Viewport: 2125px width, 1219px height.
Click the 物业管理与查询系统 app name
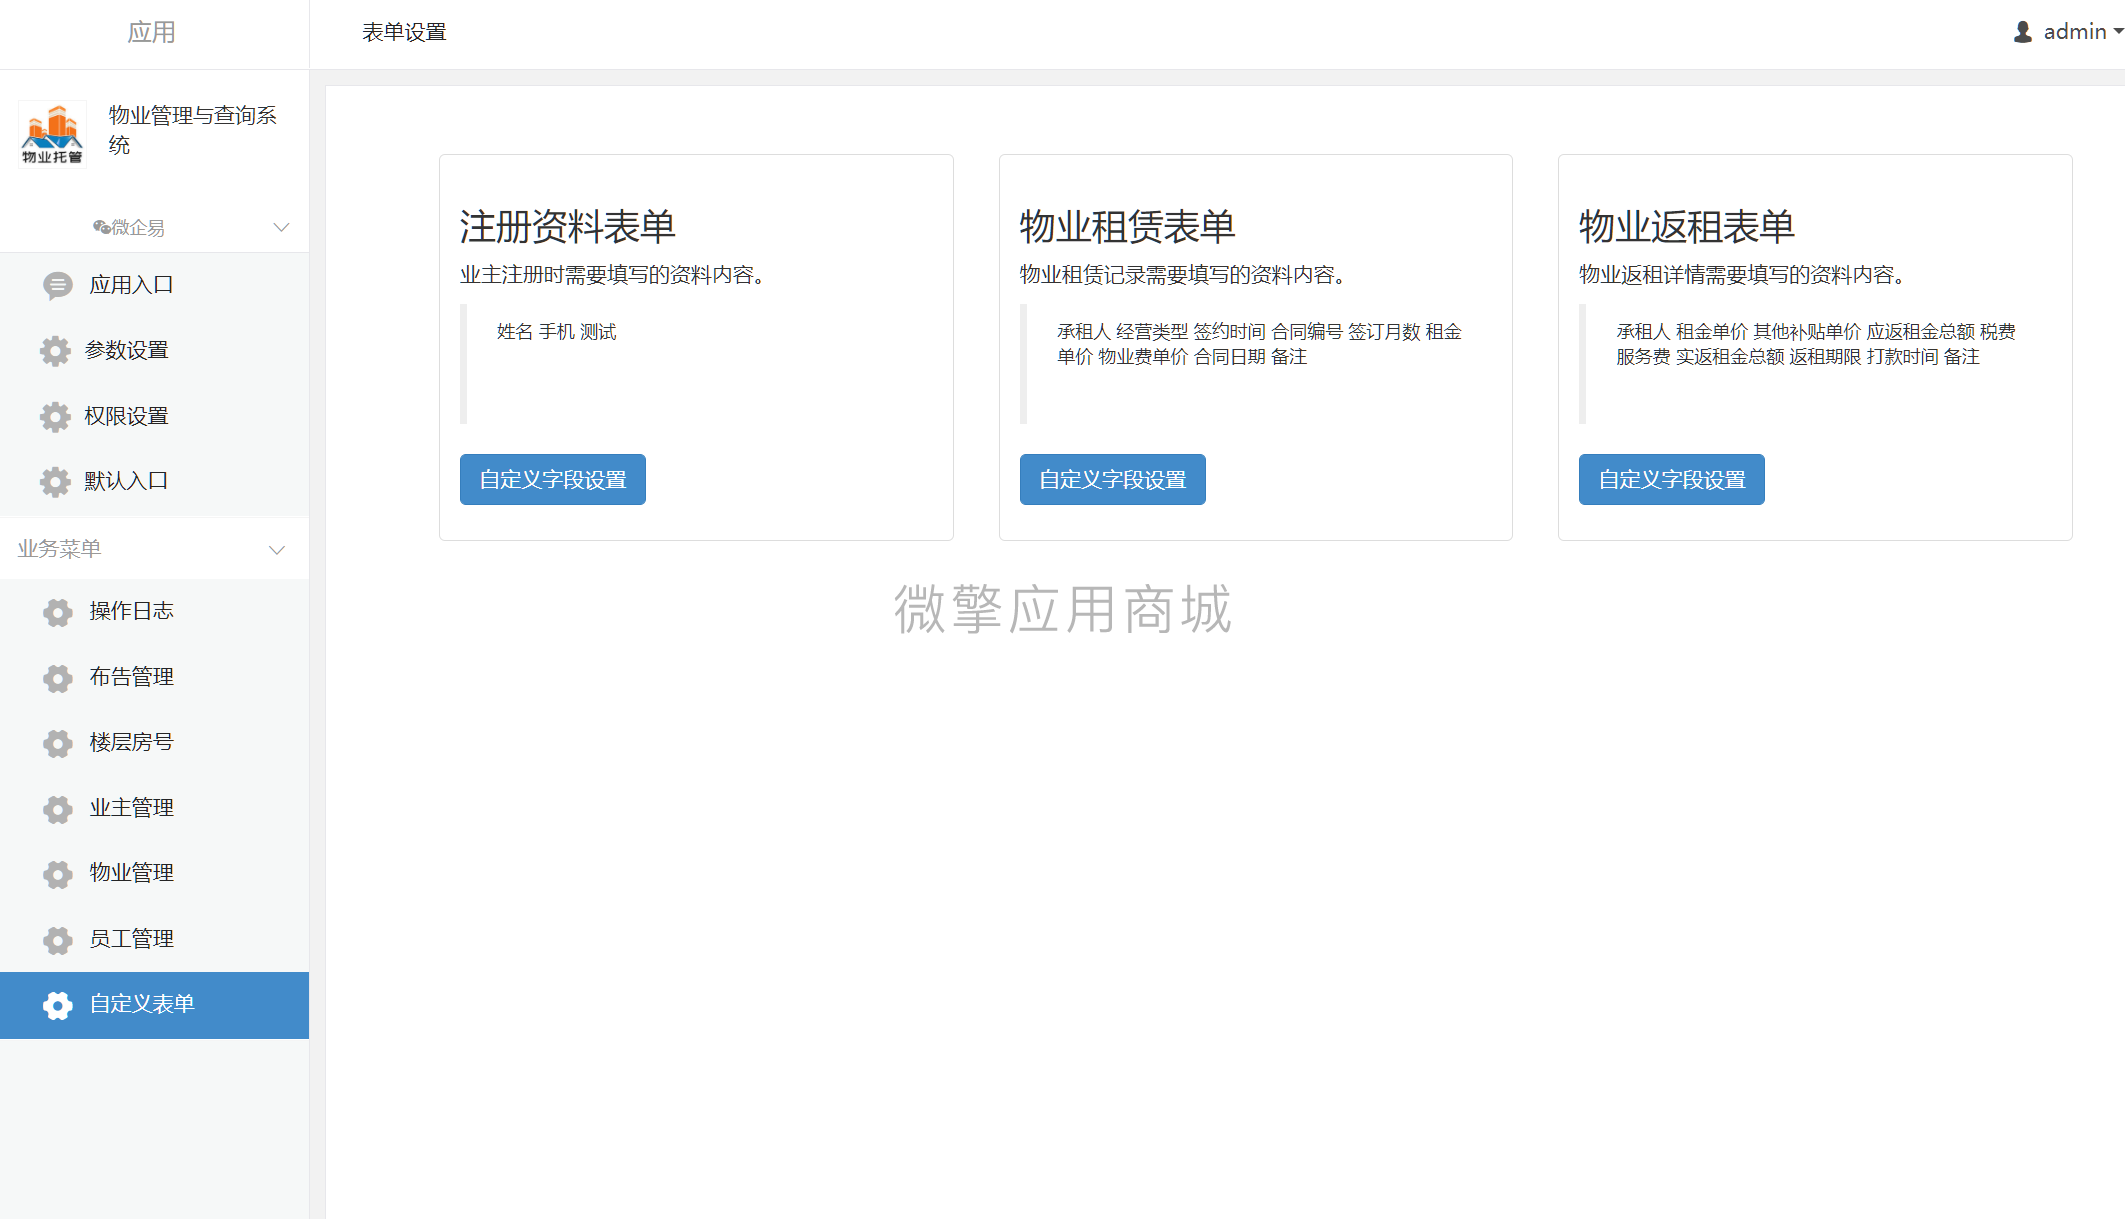click(193, 131)
